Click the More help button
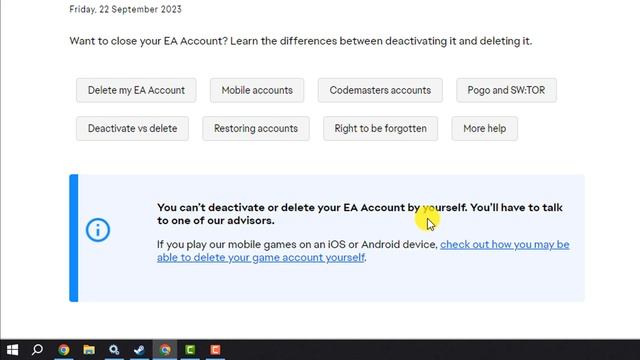 (484, 129)
